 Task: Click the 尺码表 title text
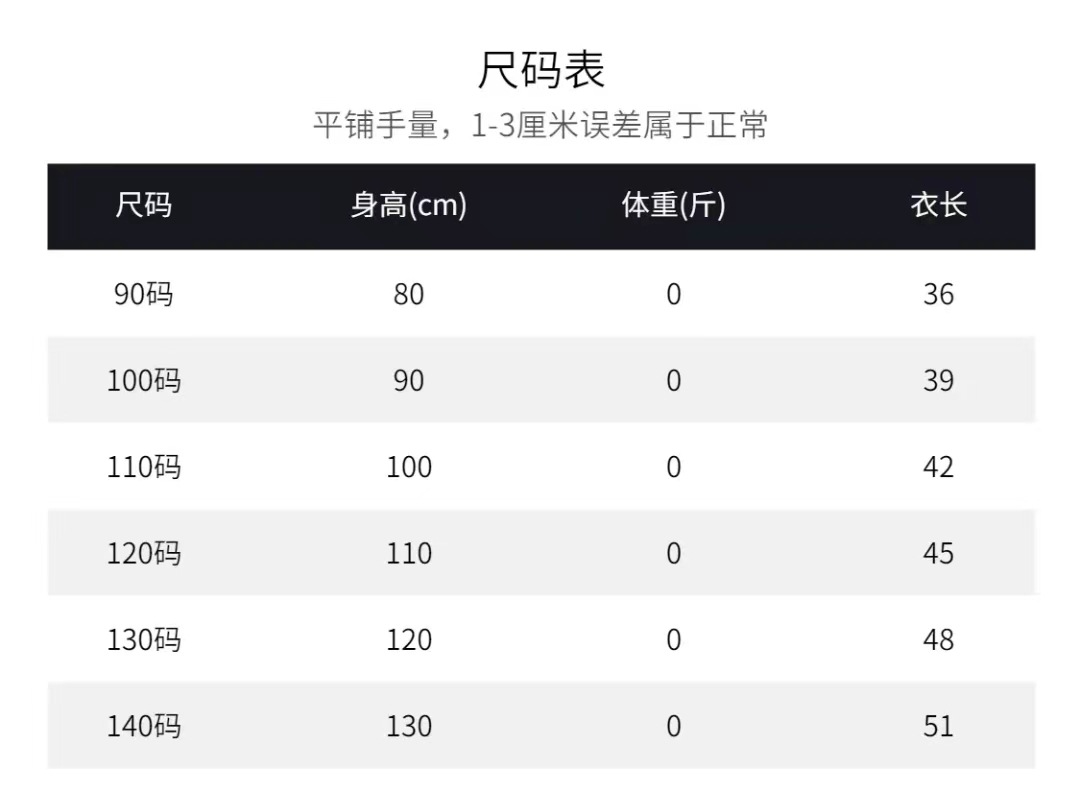540,71
